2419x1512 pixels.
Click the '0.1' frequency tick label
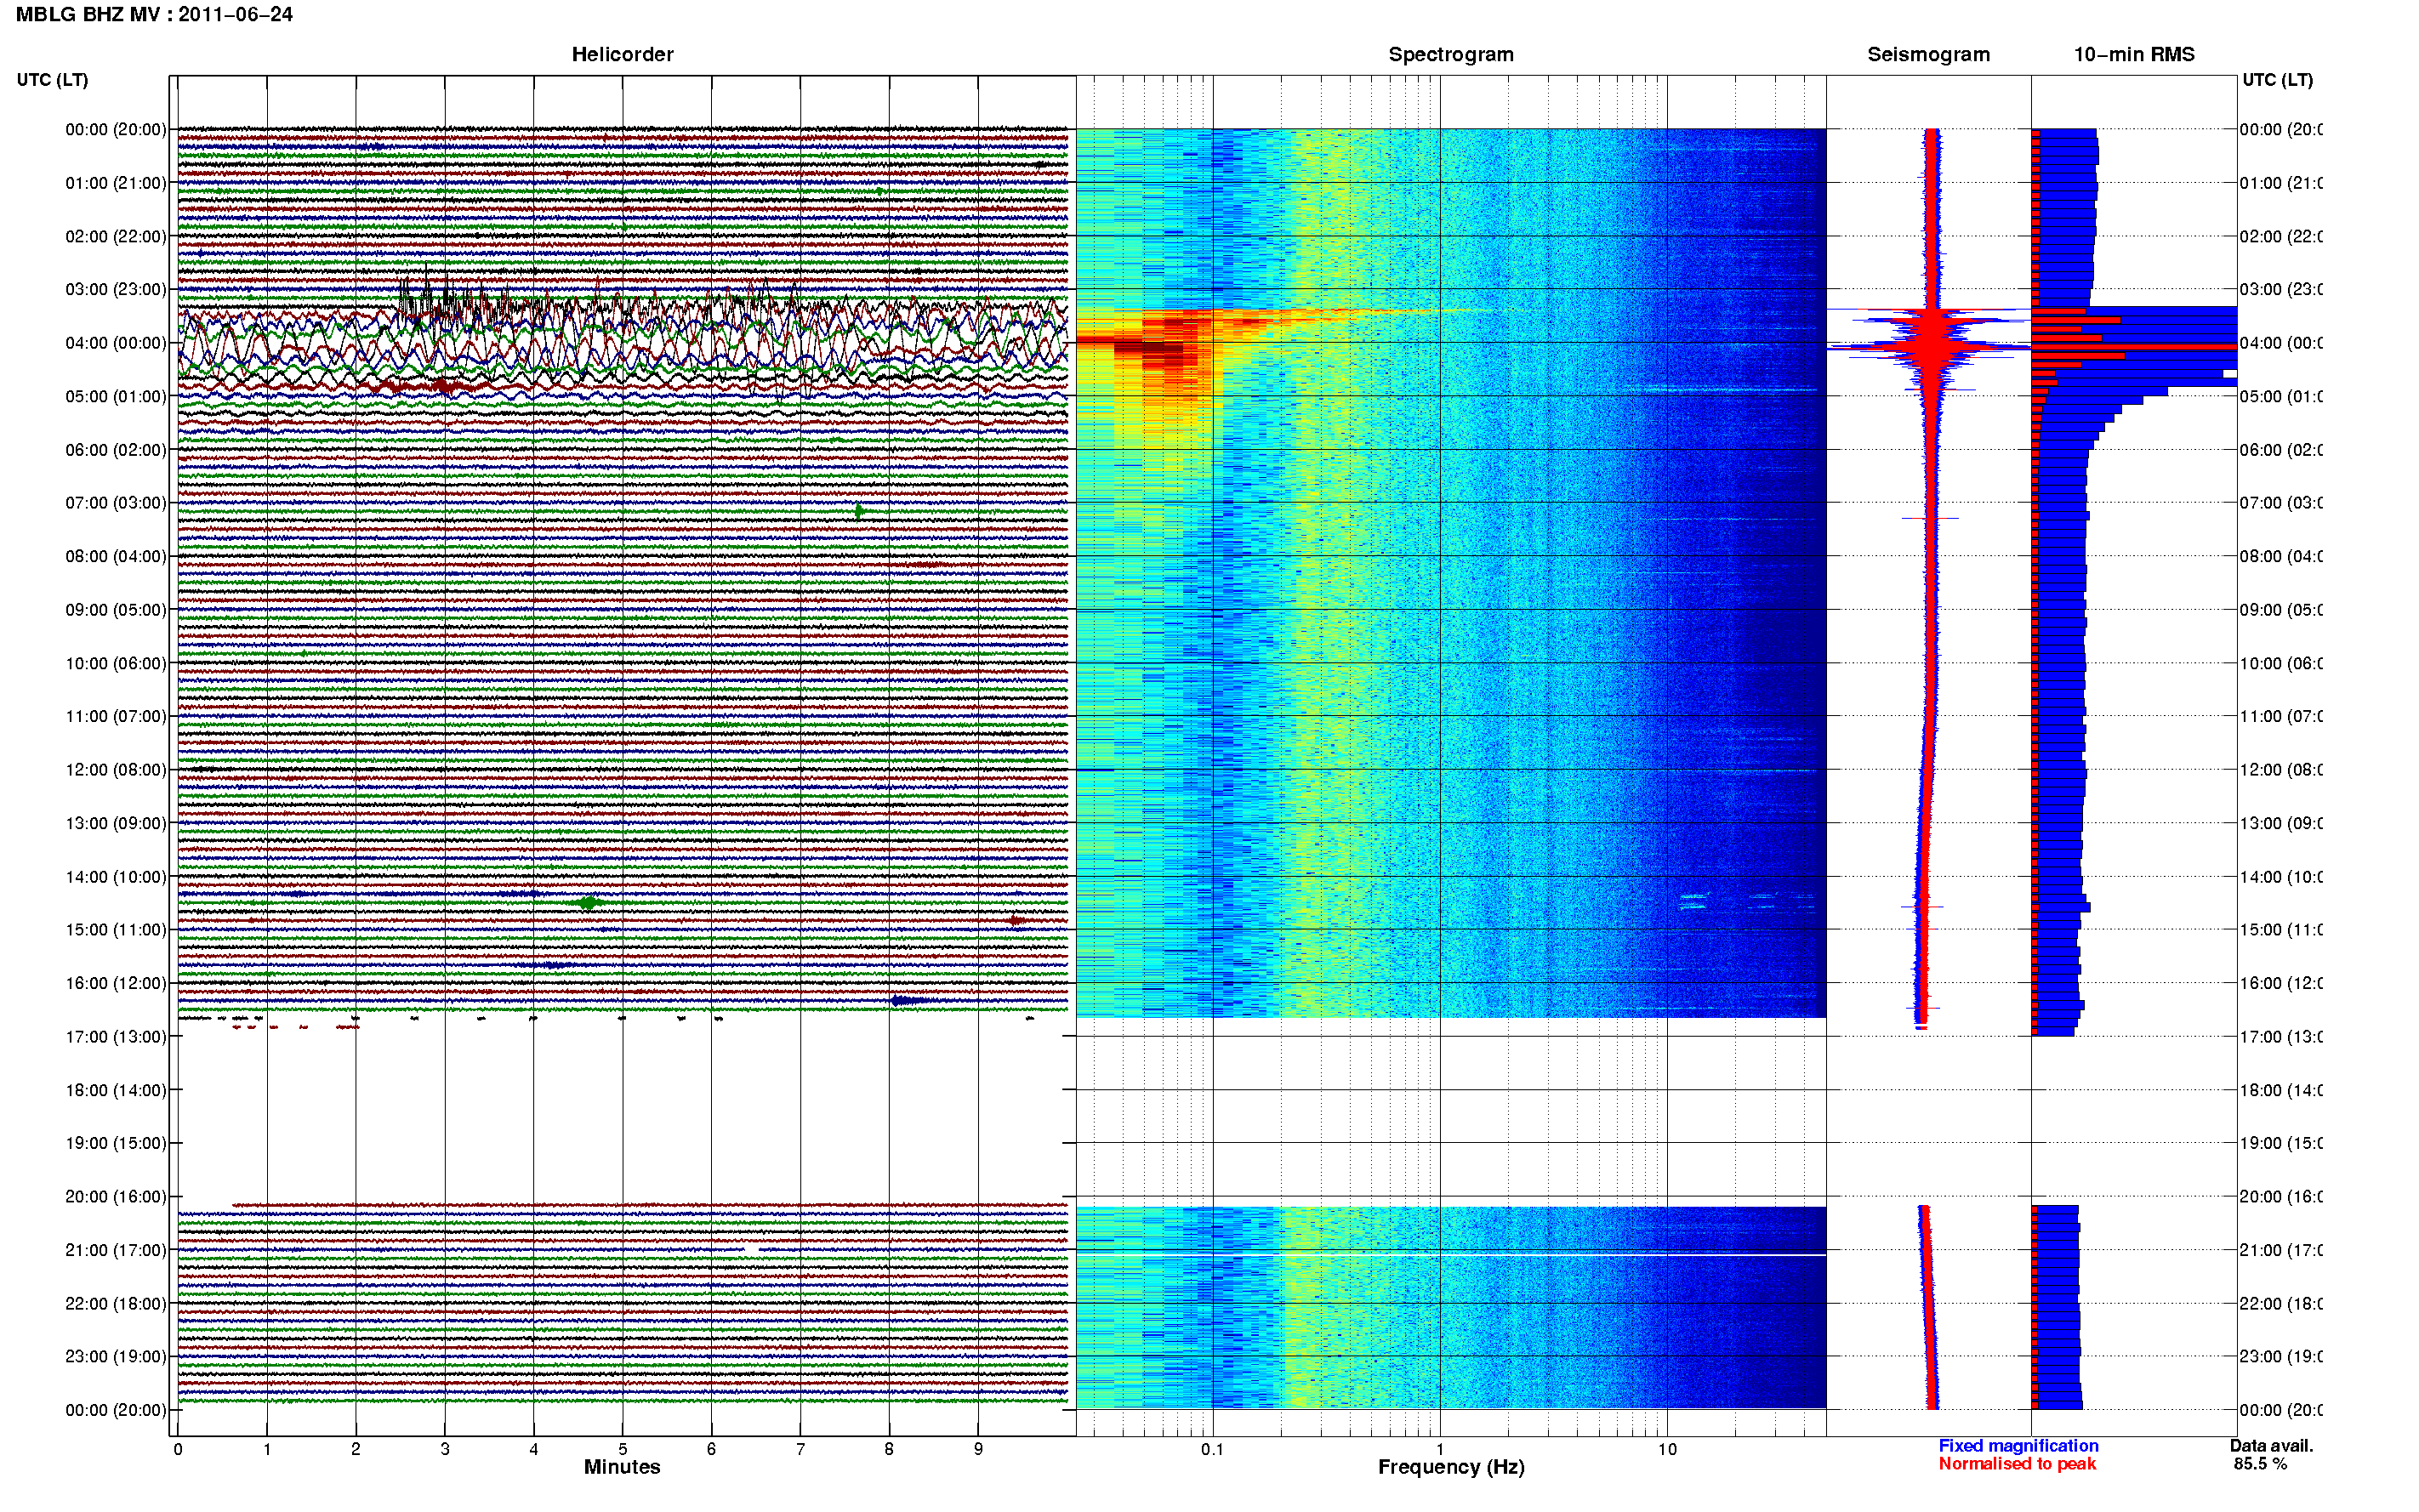(x=1212, y=1450)
